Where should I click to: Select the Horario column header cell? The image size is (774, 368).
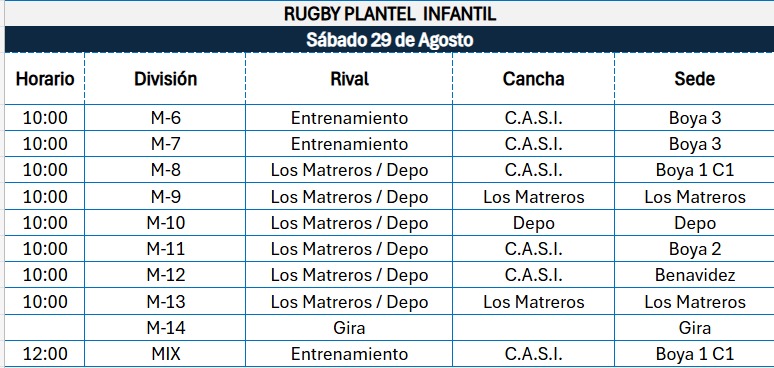(x=45, y=78)
